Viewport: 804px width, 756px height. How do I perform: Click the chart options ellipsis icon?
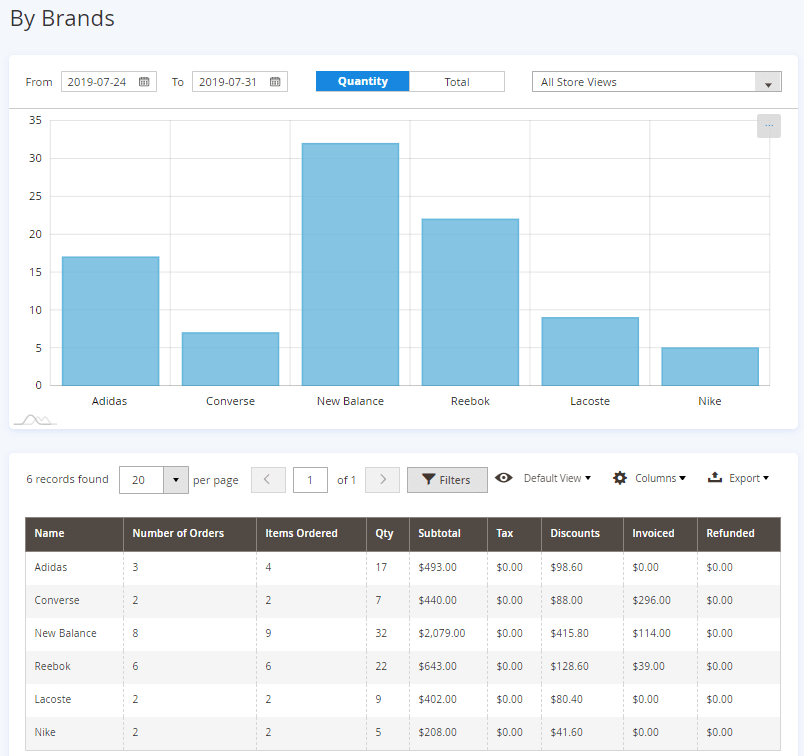(768, 126)
